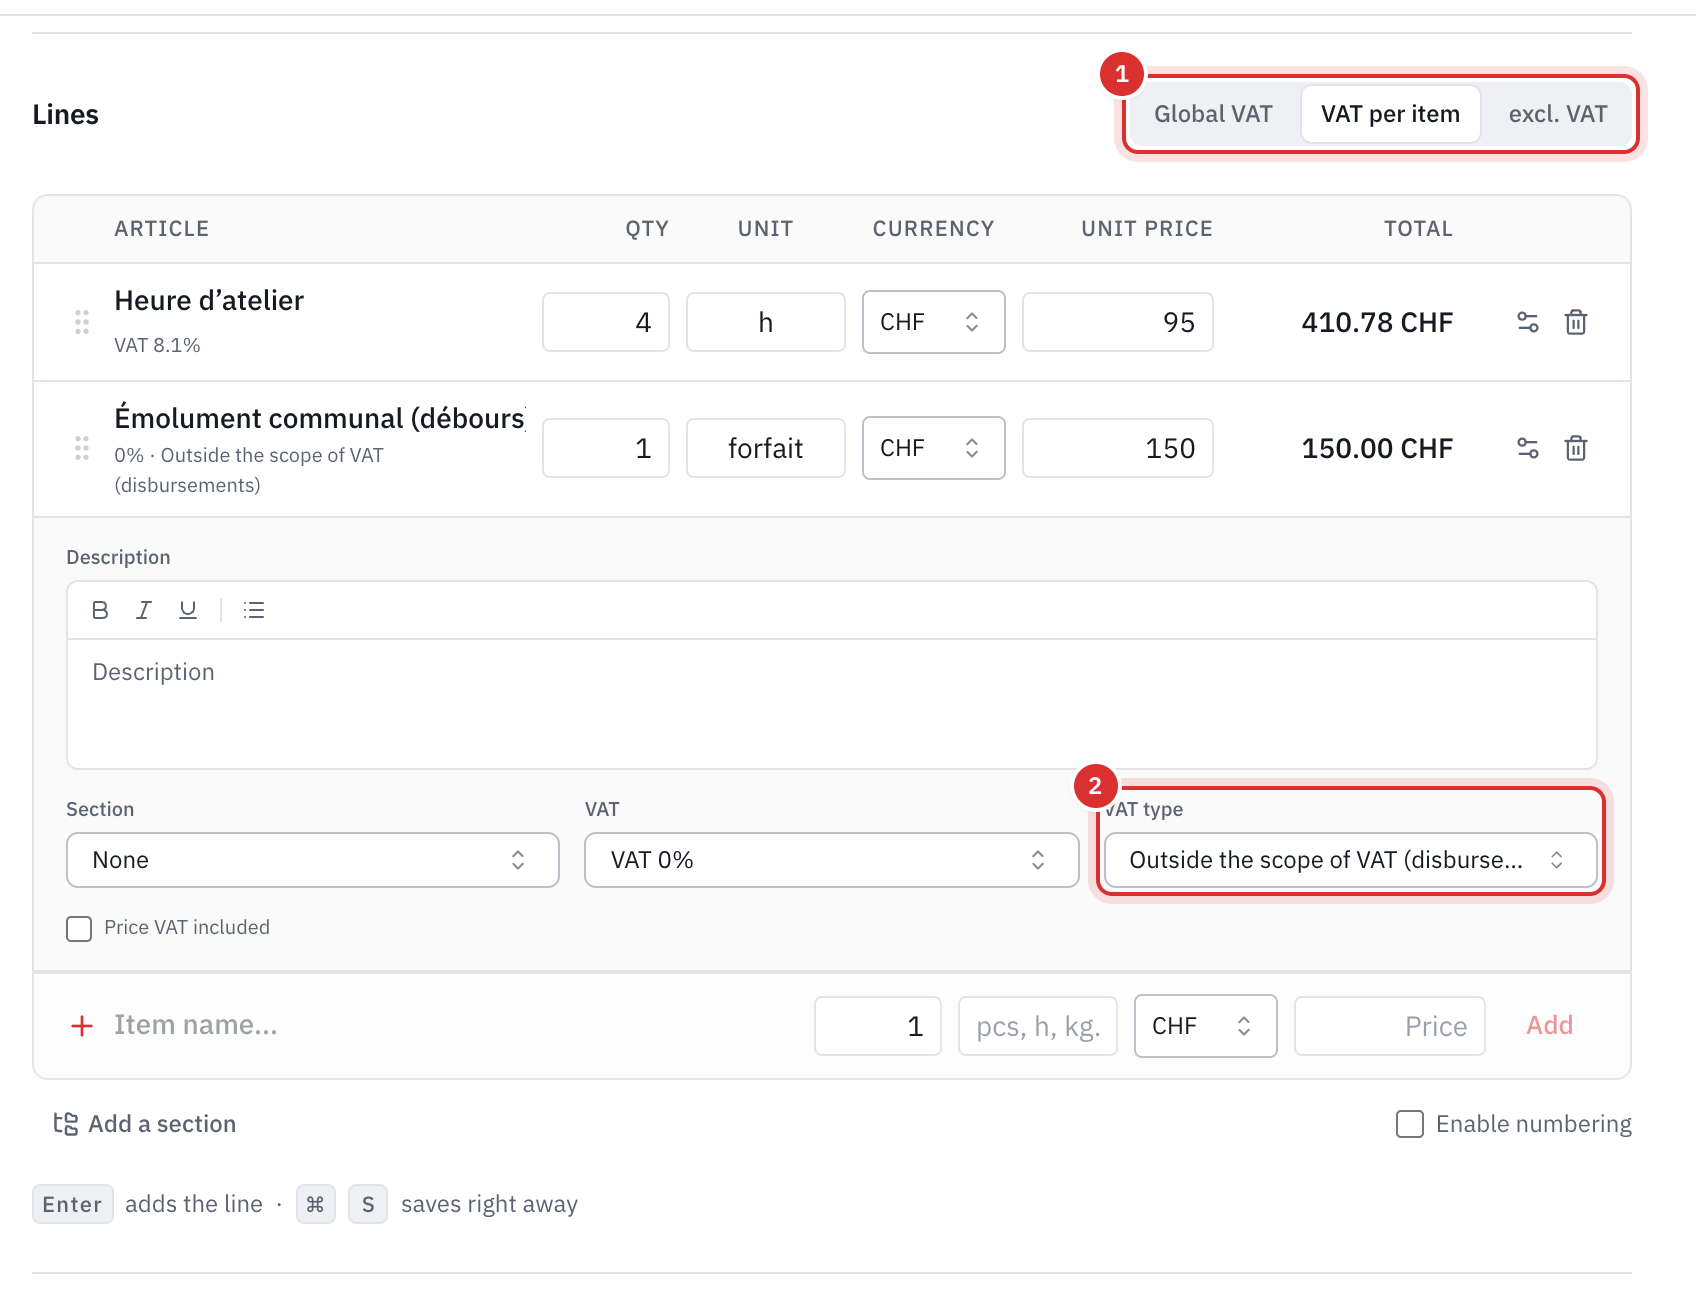Click the Item name input field
Screen dimensions: 1696x1304
pyautogui.click(x=455, y=1025)
